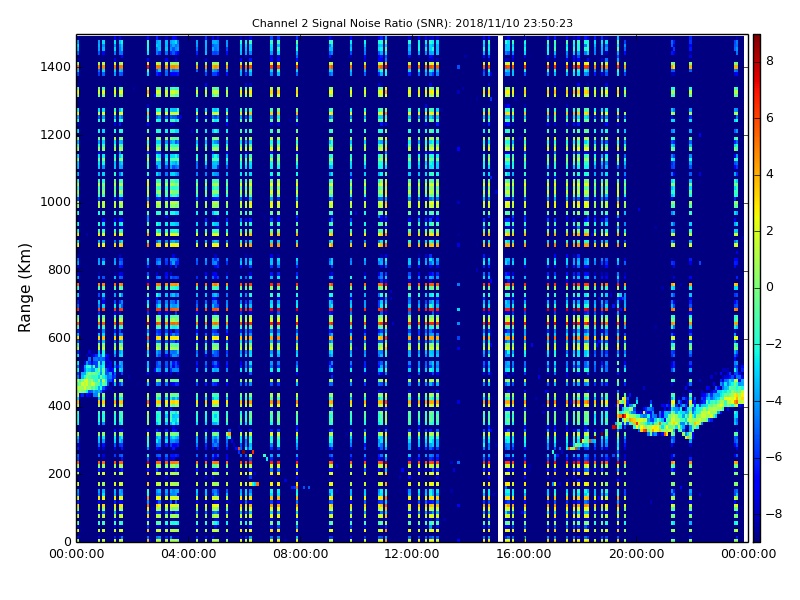The width and height of the screenshot is (800, 600).
Task: Click the 0 range axis tick label
Action: coord(67,541)
